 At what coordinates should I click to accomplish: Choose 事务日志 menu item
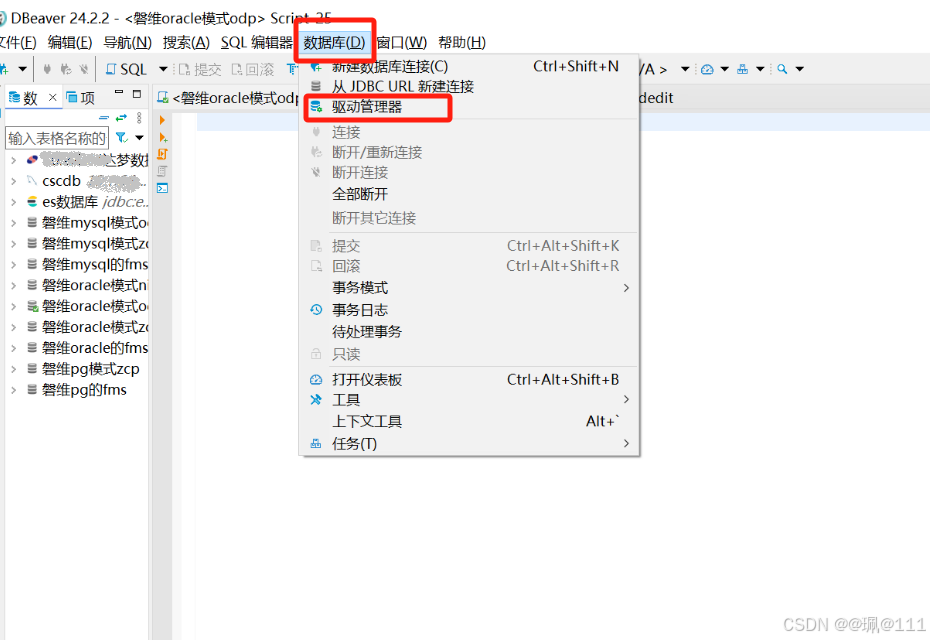pyautogui.click(x=469, y=310)
